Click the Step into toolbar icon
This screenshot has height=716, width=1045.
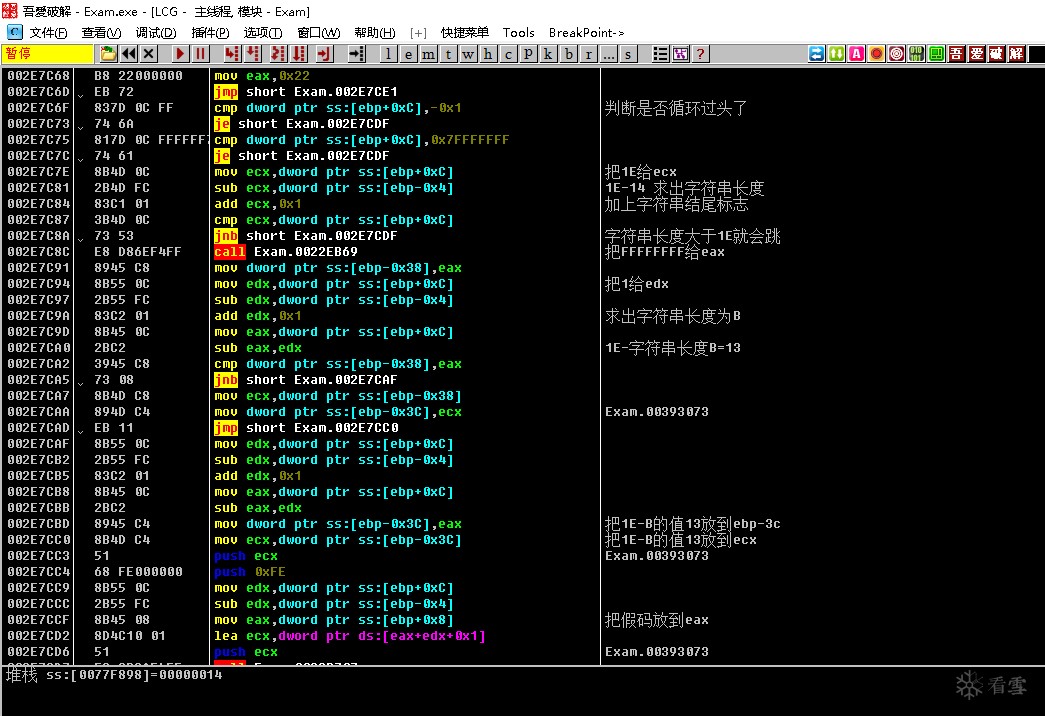point(231,54)
